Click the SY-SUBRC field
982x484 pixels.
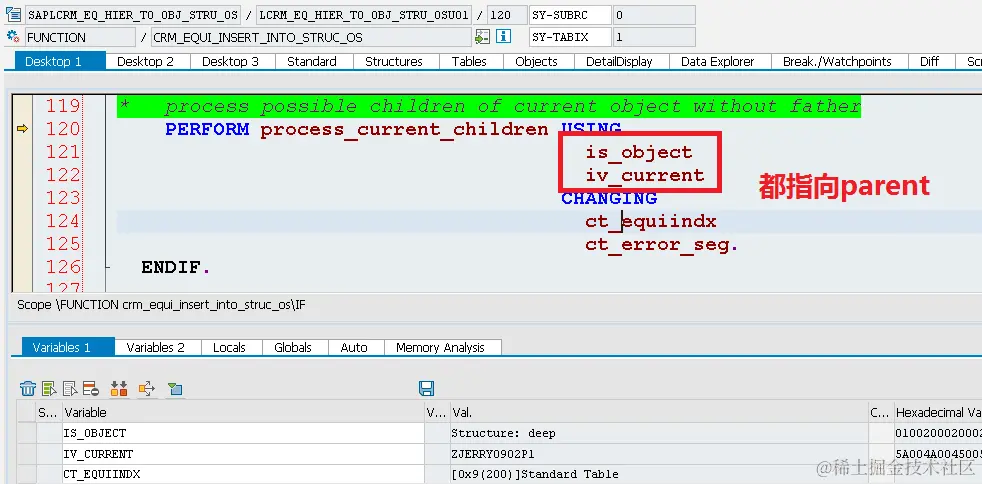570,15
